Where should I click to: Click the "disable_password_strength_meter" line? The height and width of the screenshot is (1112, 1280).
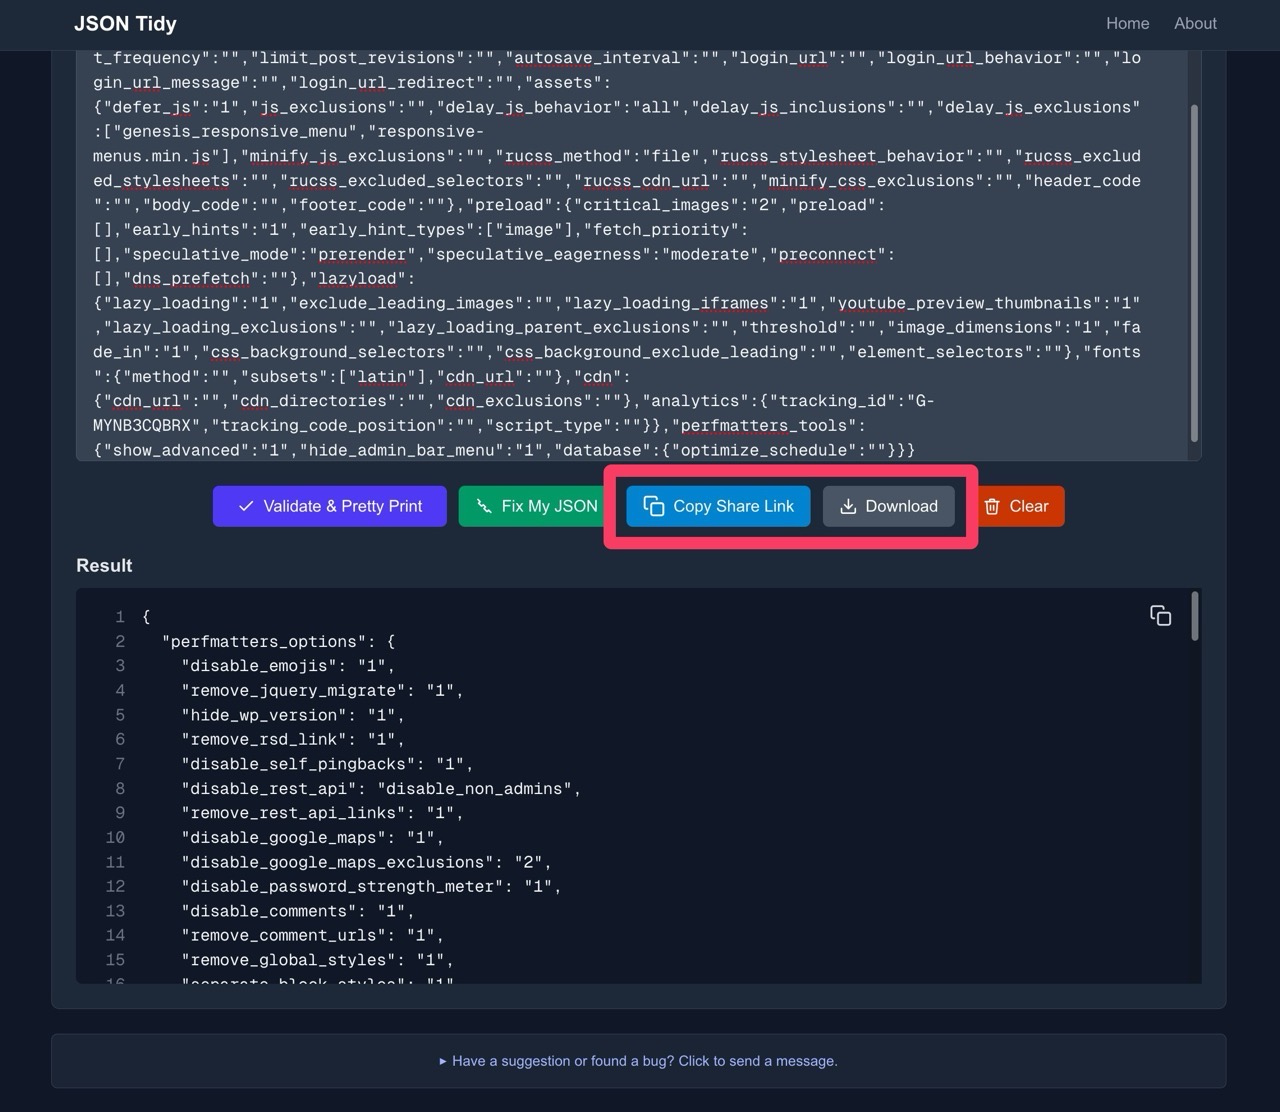[371, 886]
